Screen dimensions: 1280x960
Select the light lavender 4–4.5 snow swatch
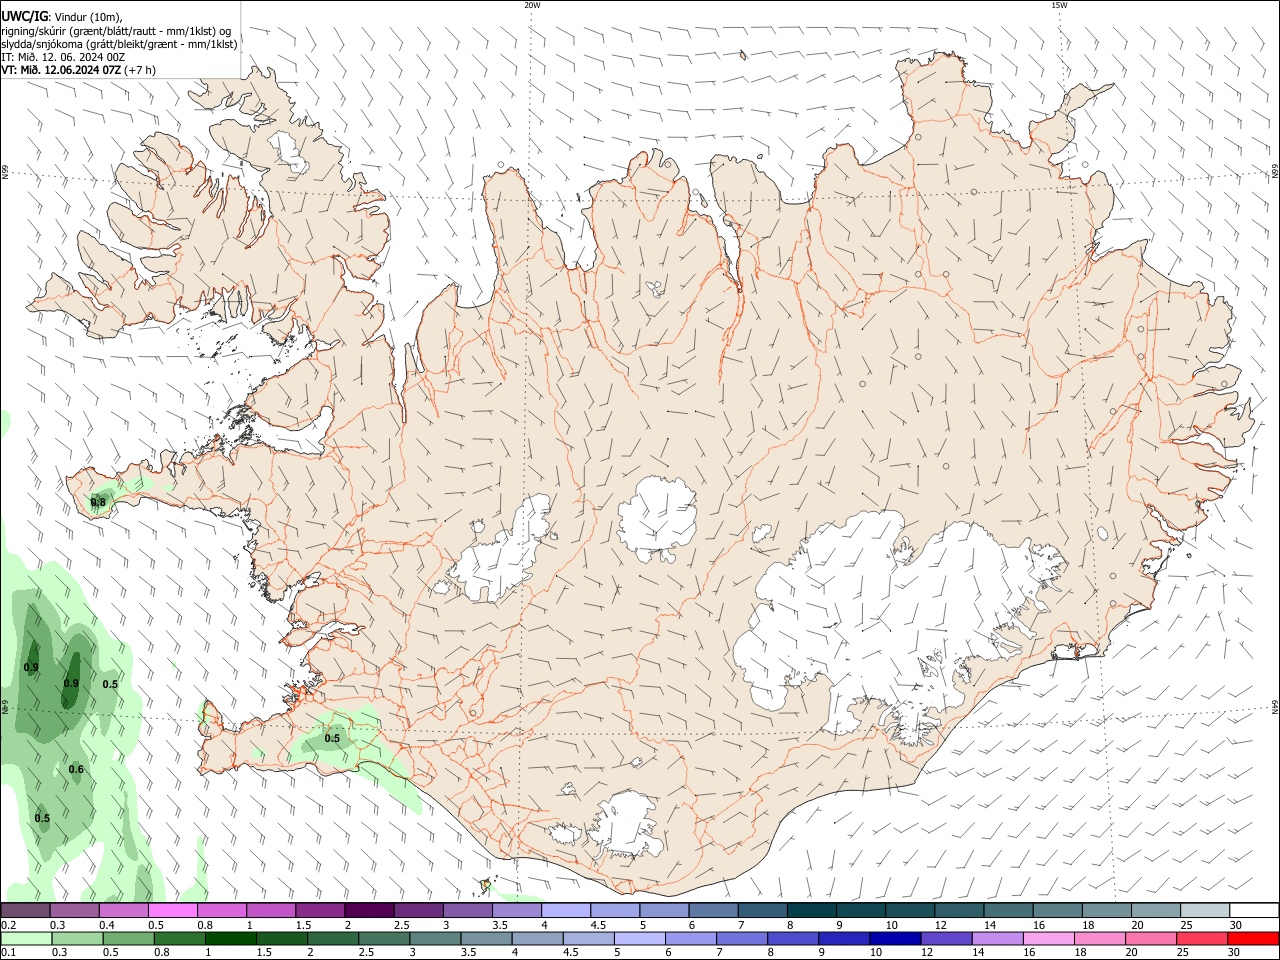[x=567, y=911]
